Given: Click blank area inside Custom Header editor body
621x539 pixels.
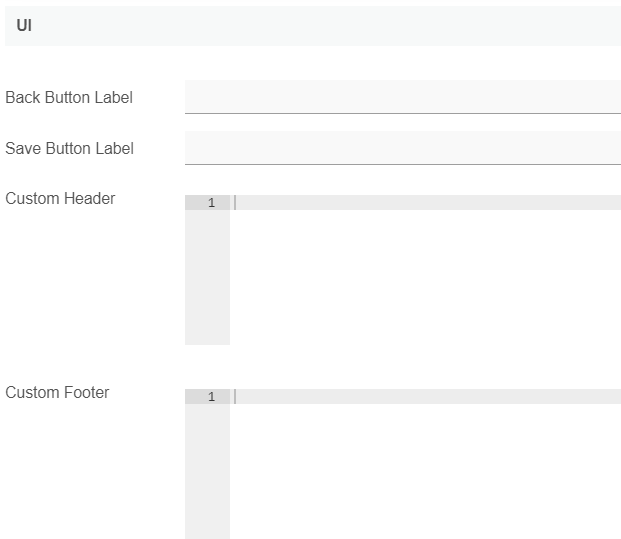Looking at the screenshot, I should tap(425, 277).
